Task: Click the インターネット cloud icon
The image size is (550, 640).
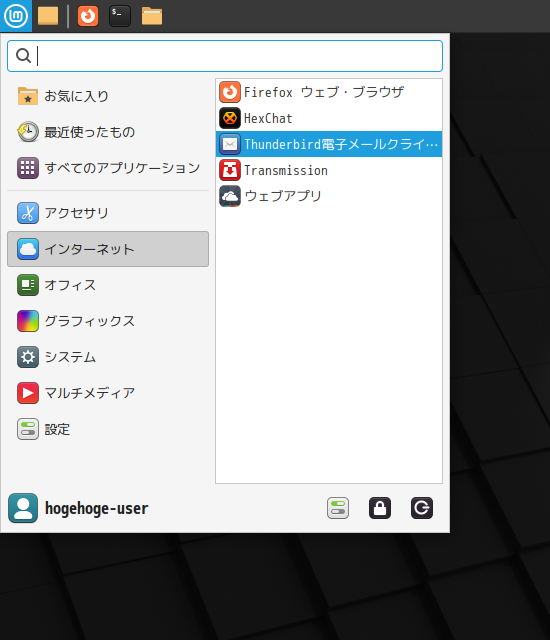Action: (28, 249)
